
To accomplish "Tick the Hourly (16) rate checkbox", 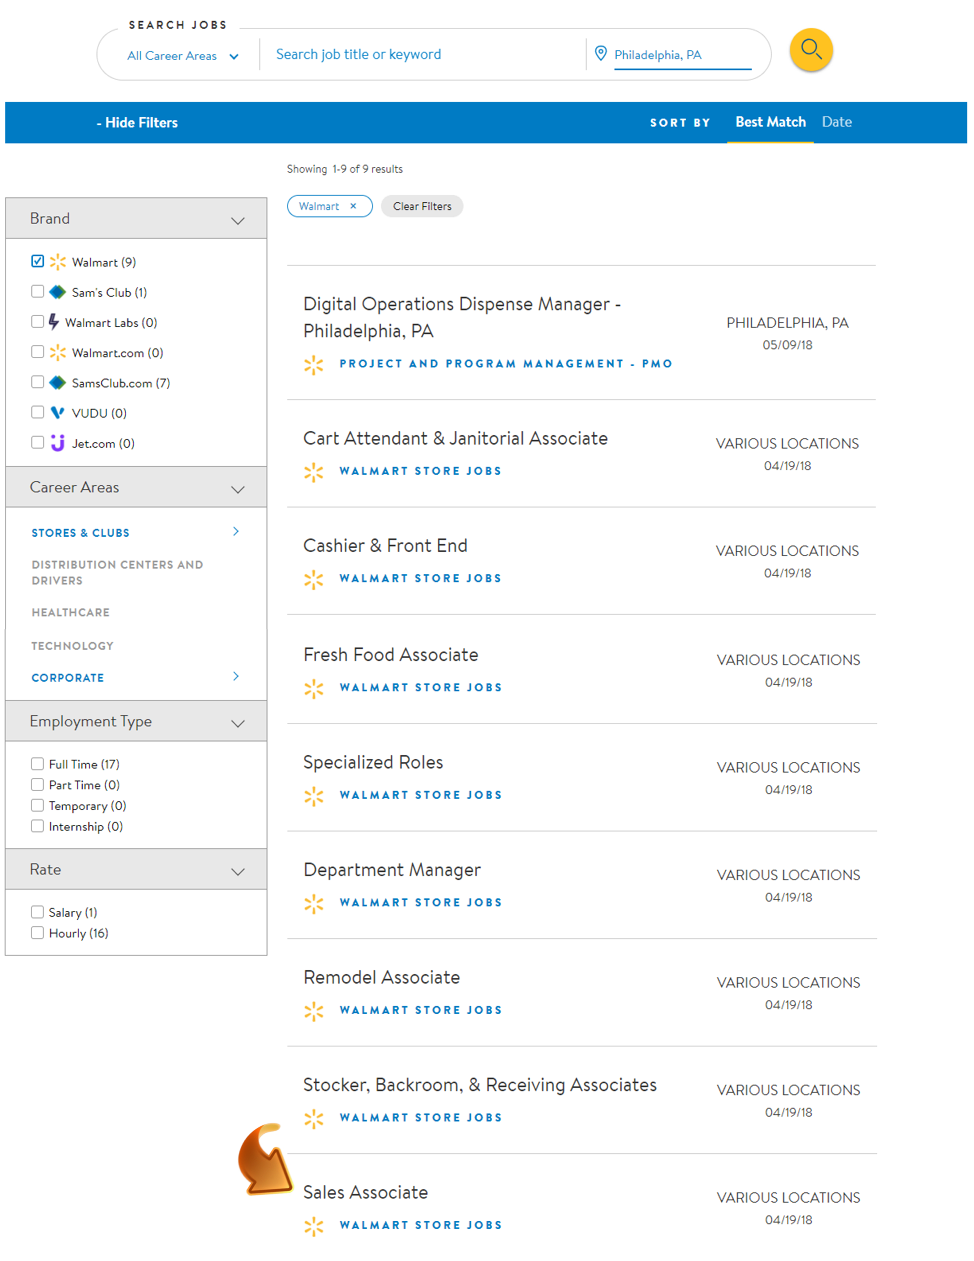I will tap(37, 933).
